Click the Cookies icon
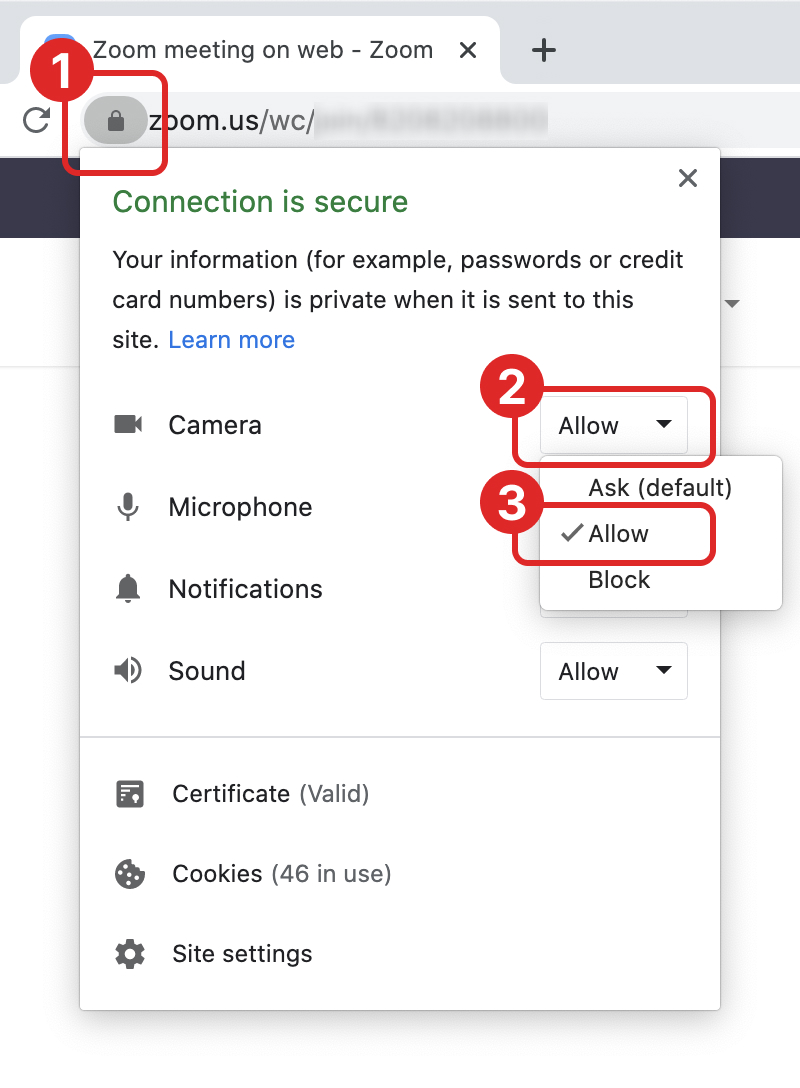800x1088 pixels. (130, 874)
